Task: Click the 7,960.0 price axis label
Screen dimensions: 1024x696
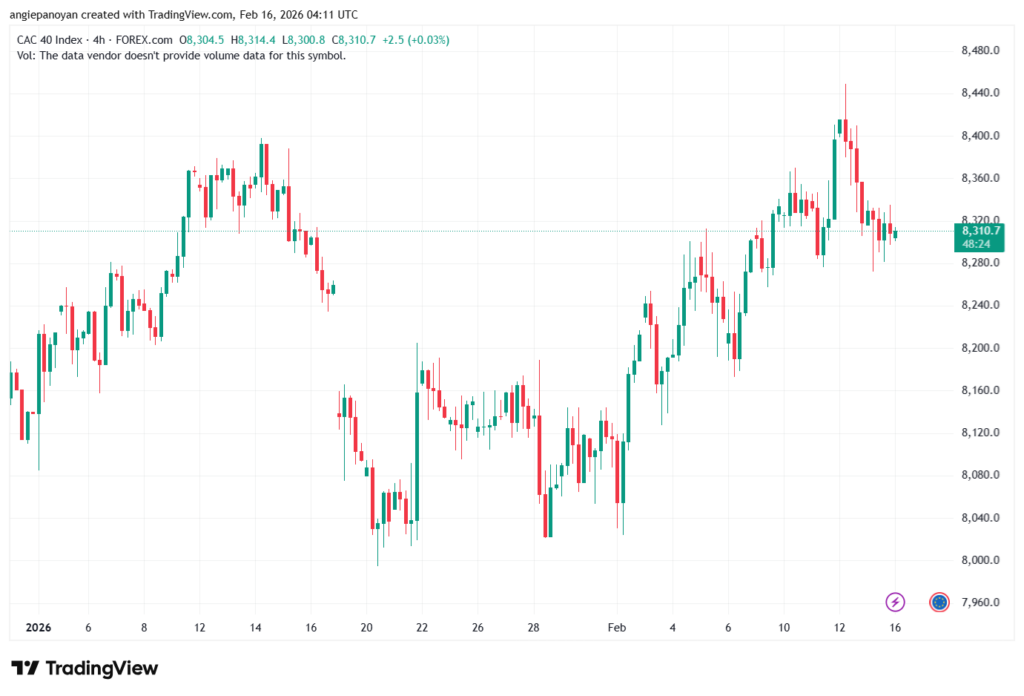Action: click(x=980, y=602)
